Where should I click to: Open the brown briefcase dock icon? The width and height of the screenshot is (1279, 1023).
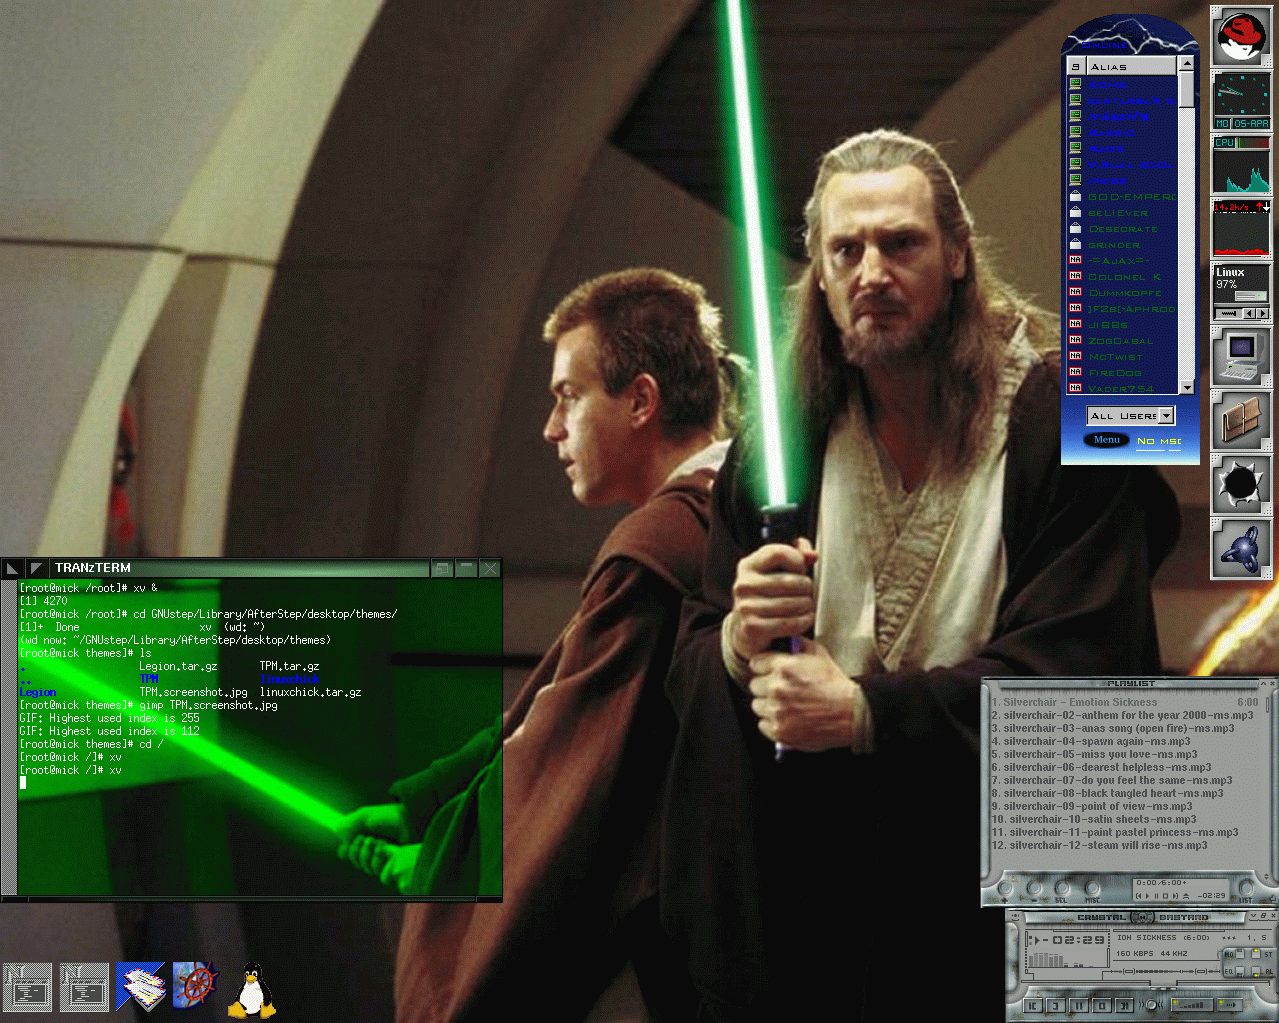pos(1241,420)
